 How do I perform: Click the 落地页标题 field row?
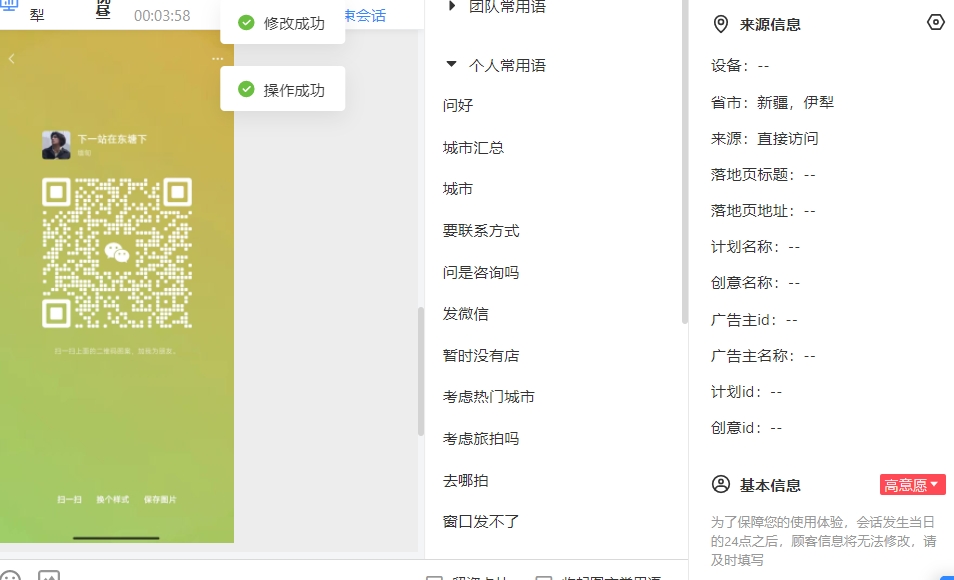(763, 175)
